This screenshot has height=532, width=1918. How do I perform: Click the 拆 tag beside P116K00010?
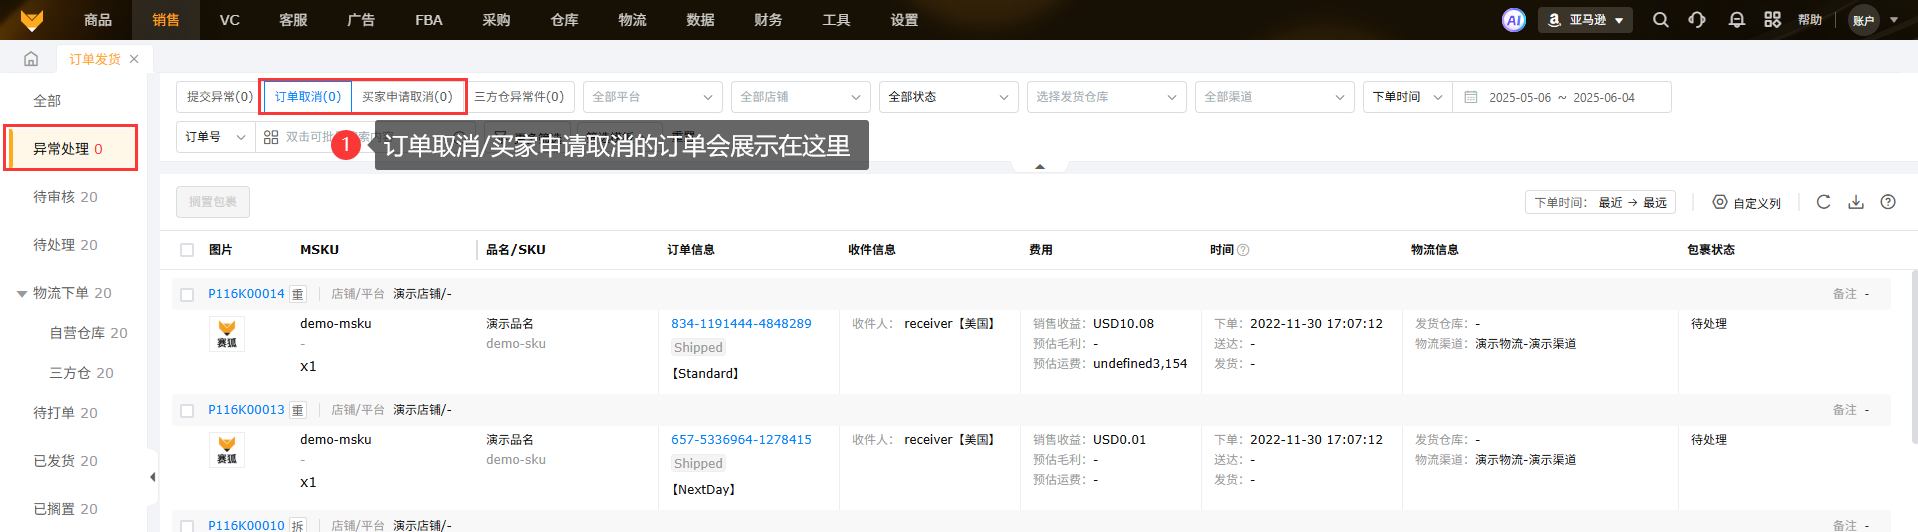coord(297,525)
